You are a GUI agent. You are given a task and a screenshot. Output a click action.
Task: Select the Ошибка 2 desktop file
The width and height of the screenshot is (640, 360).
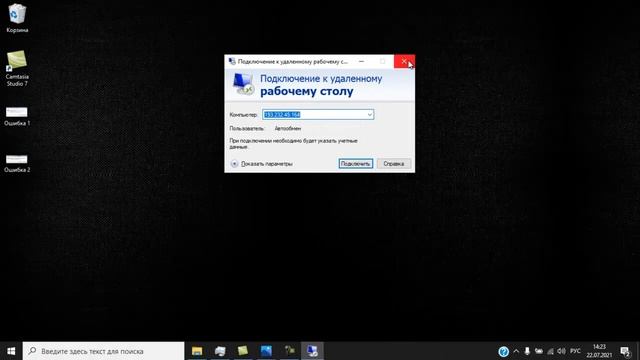[x=17, y=163]
